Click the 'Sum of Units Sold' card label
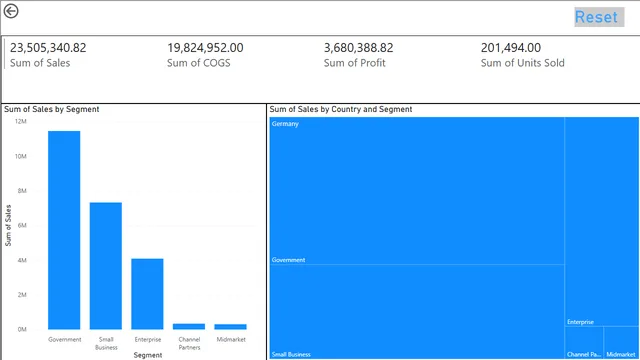Screen dimensions: 640x360 522,63
